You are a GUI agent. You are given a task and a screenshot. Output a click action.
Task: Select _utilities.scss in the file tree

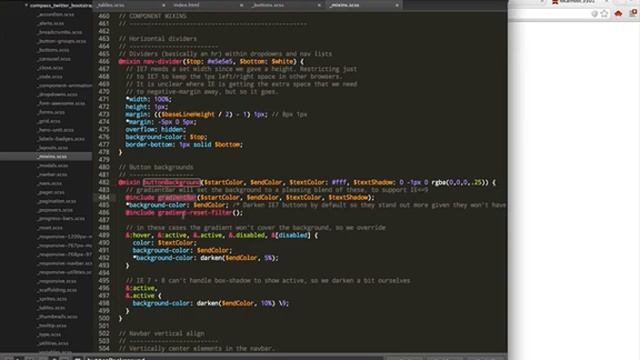(53, 344)
